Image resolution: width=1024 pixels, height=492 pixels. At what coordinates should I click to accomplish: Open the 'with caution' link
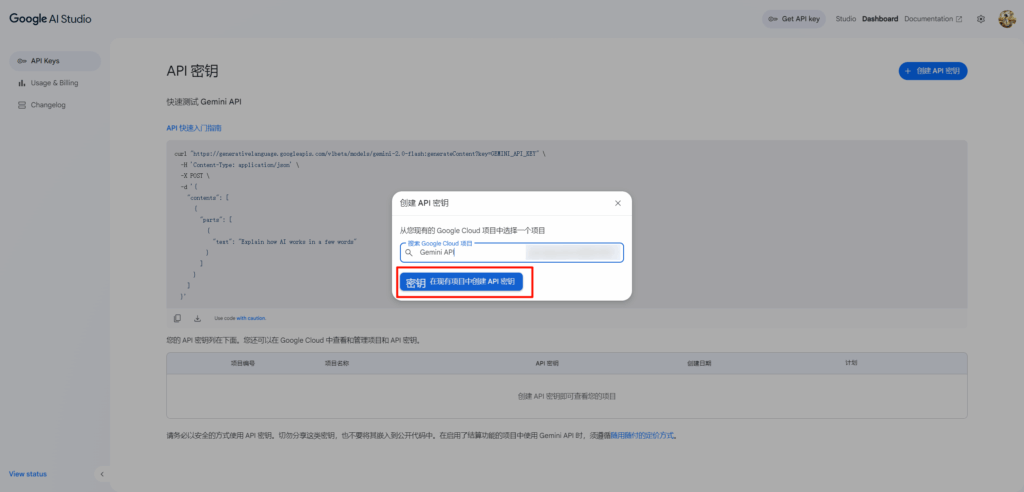(x=251, y=318)
